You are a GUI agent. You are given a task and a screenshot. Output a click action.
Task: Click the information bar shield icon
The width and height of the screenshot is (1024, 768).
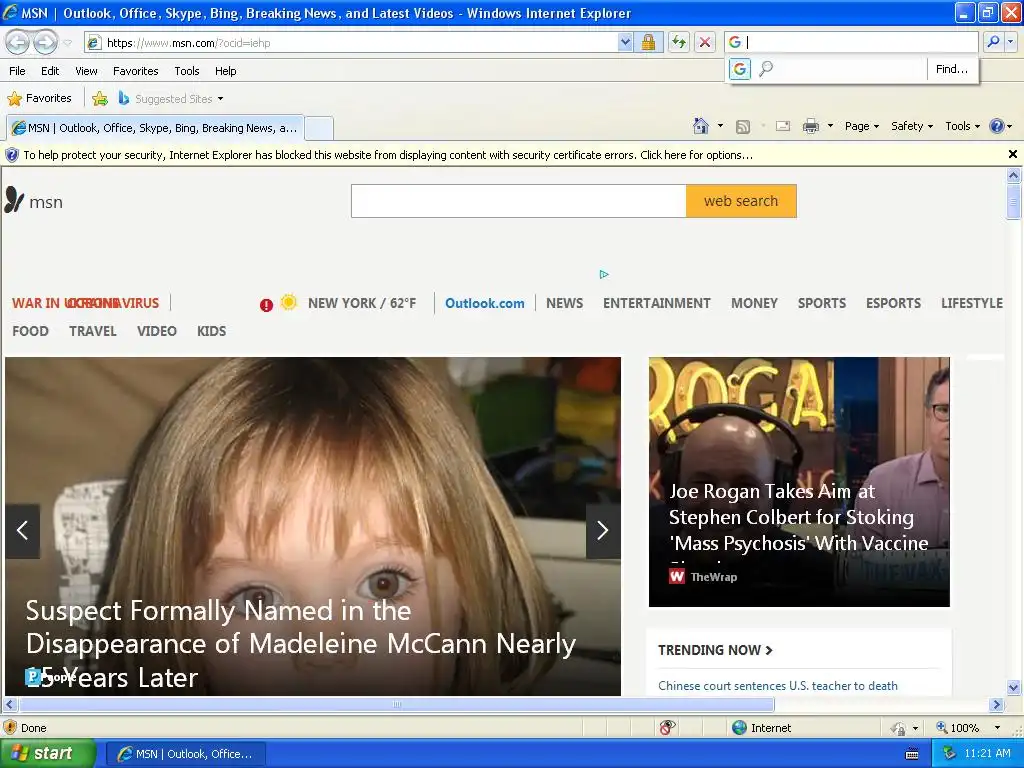[12, 155]
